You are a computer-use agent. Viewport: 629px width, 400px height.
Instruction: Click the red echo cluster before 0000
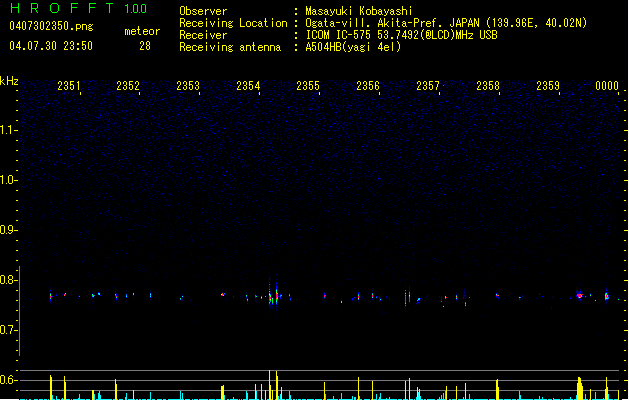coord(579,295)
